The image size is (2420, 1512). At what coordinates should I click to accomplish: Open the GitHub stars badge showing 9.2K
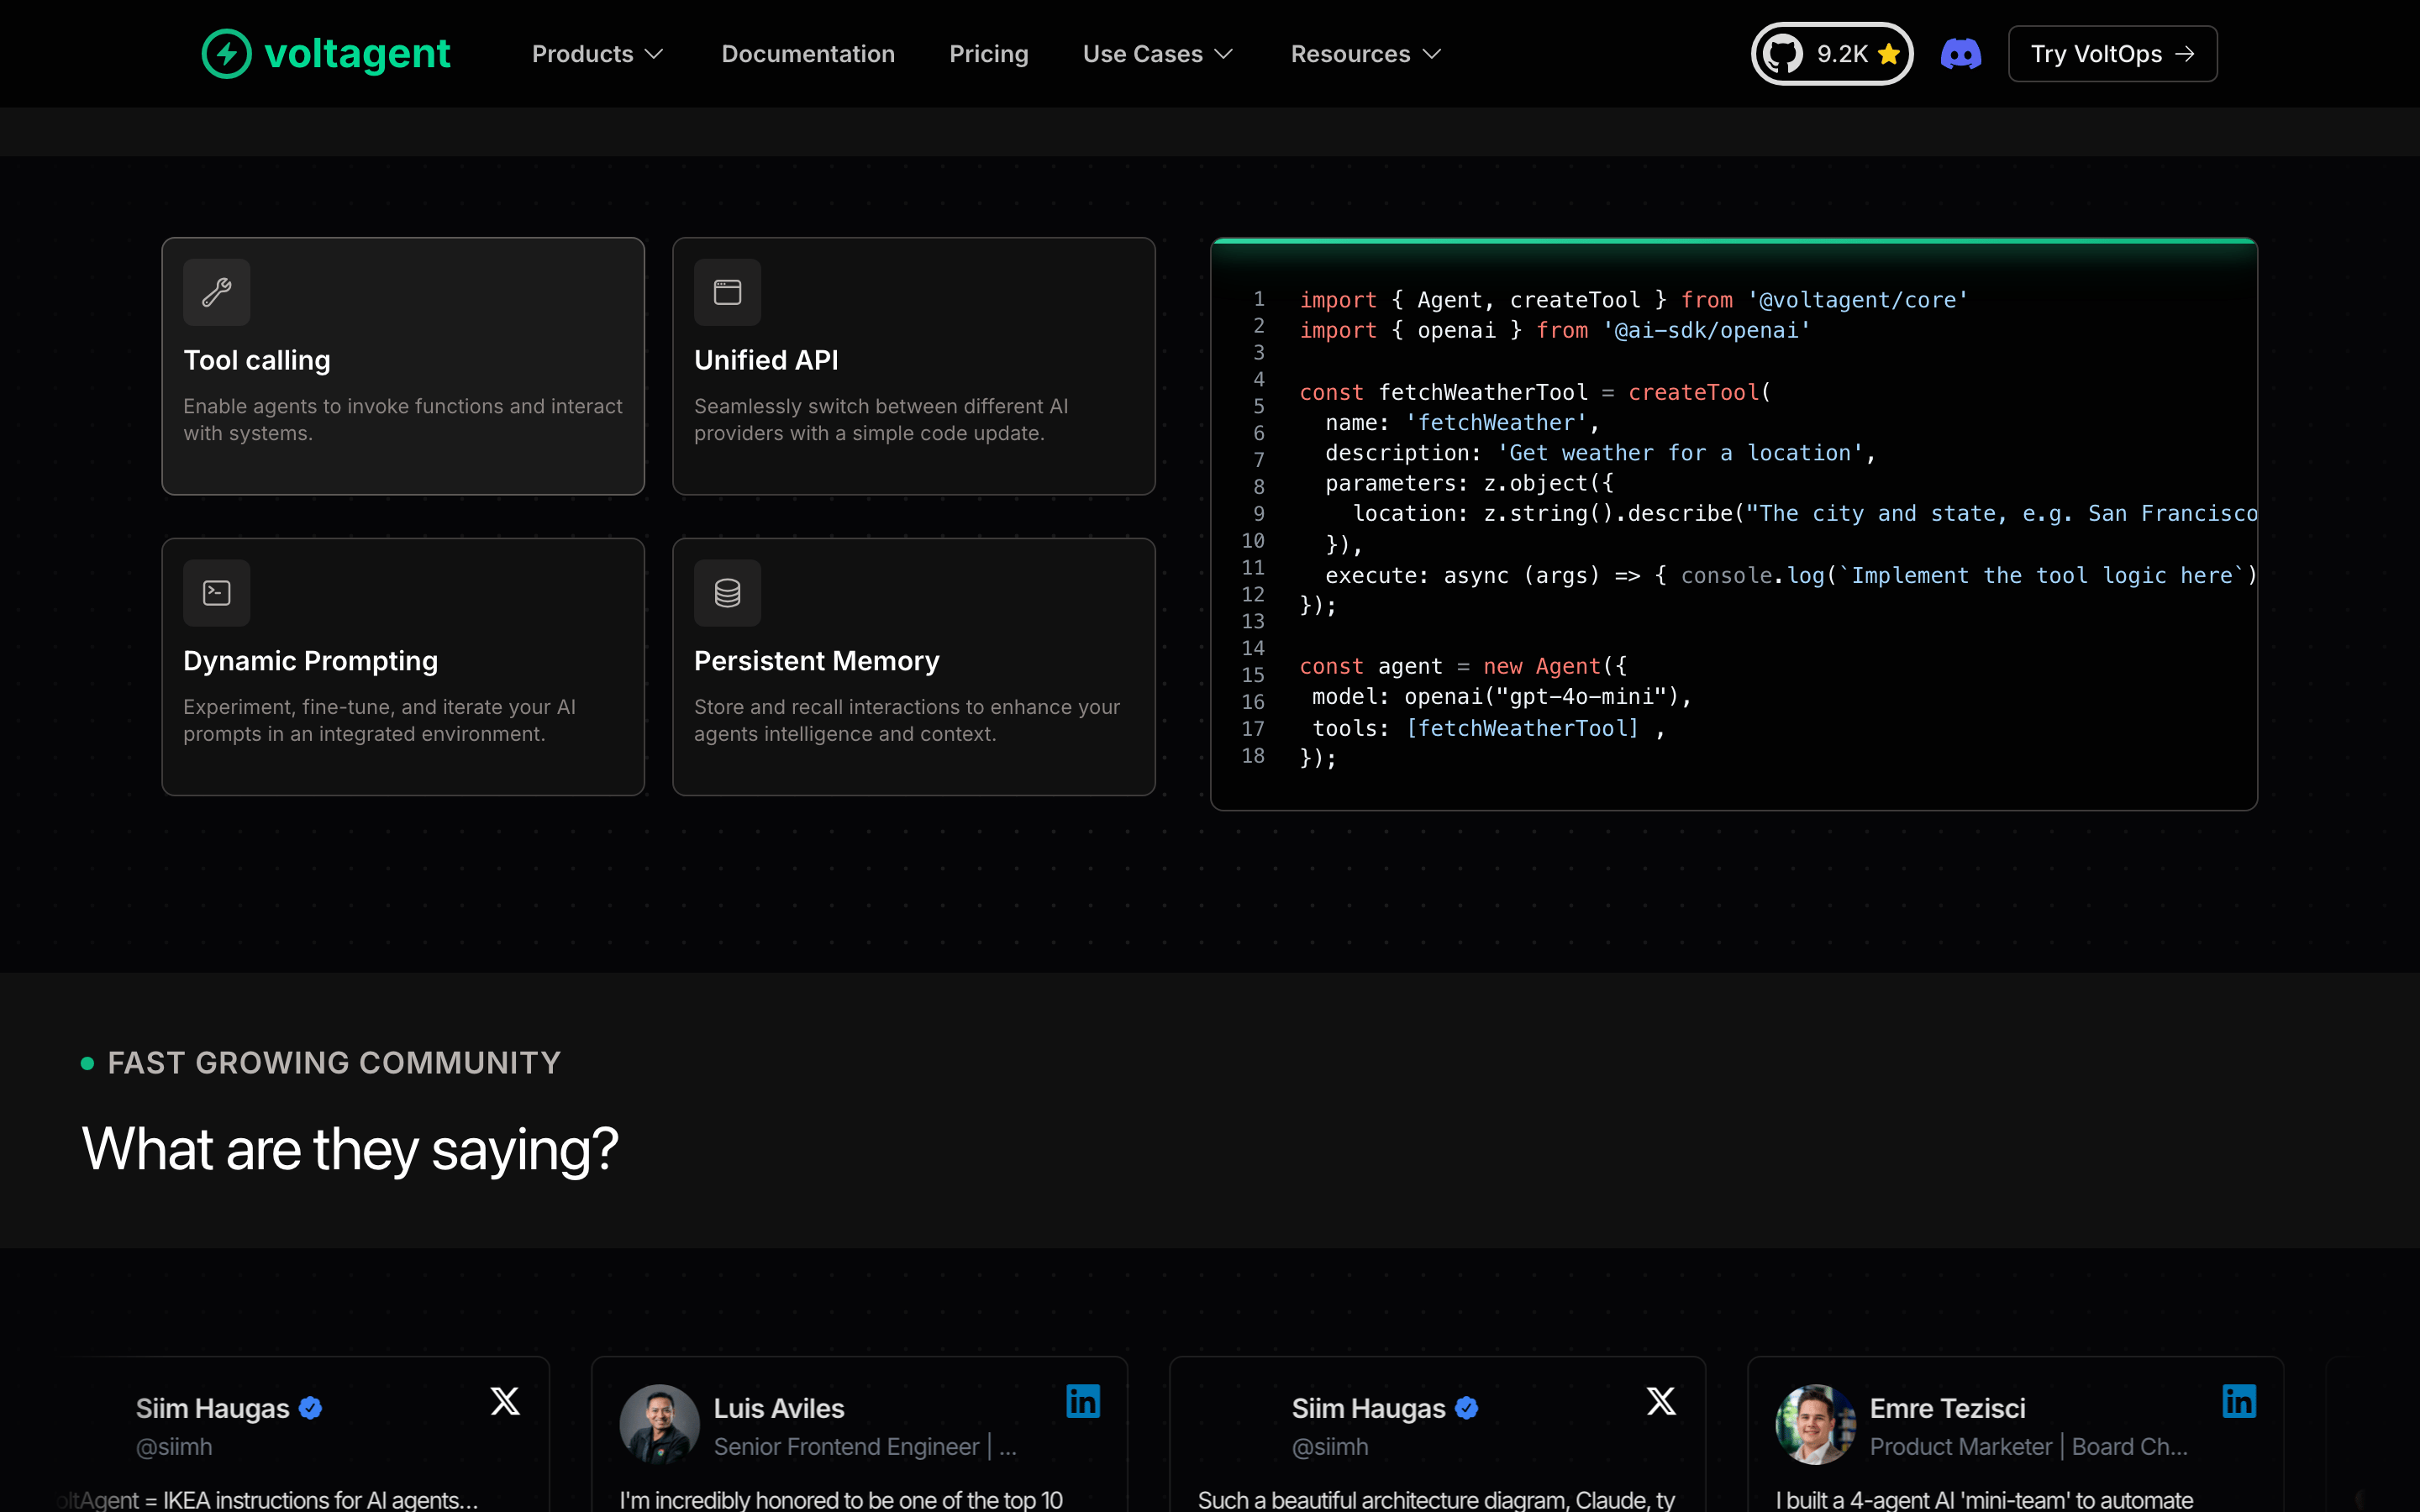(x=1831, y=54)
